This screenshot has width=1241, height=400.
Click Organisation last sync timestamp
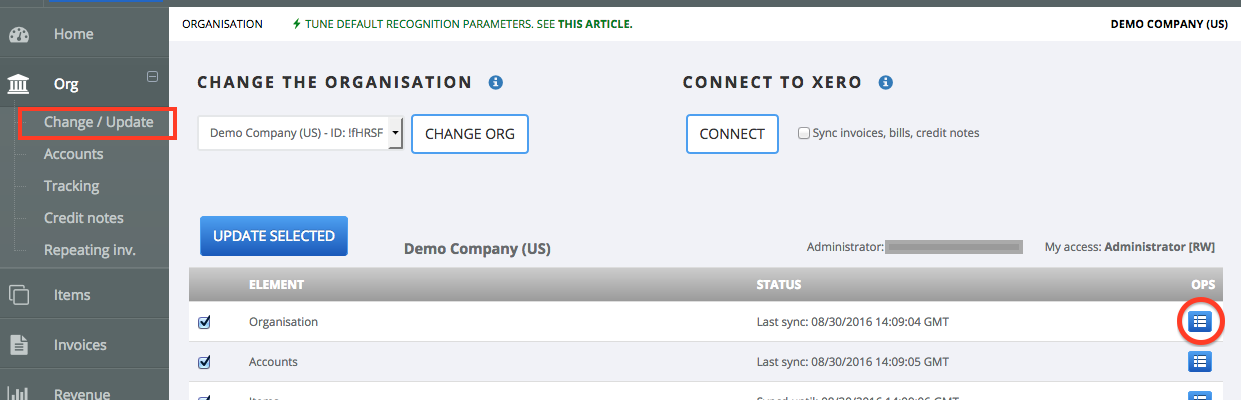[x=853, y=322]
